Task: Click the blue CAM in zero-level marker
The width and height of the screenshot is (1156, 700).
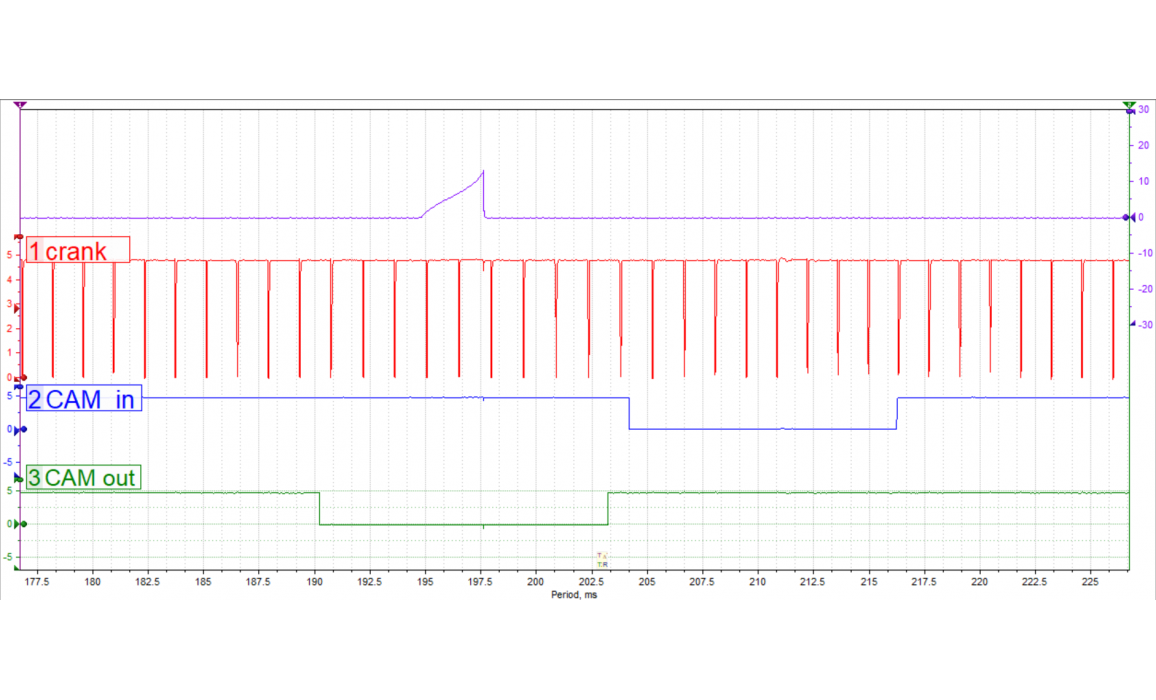Action: (20, 430)
